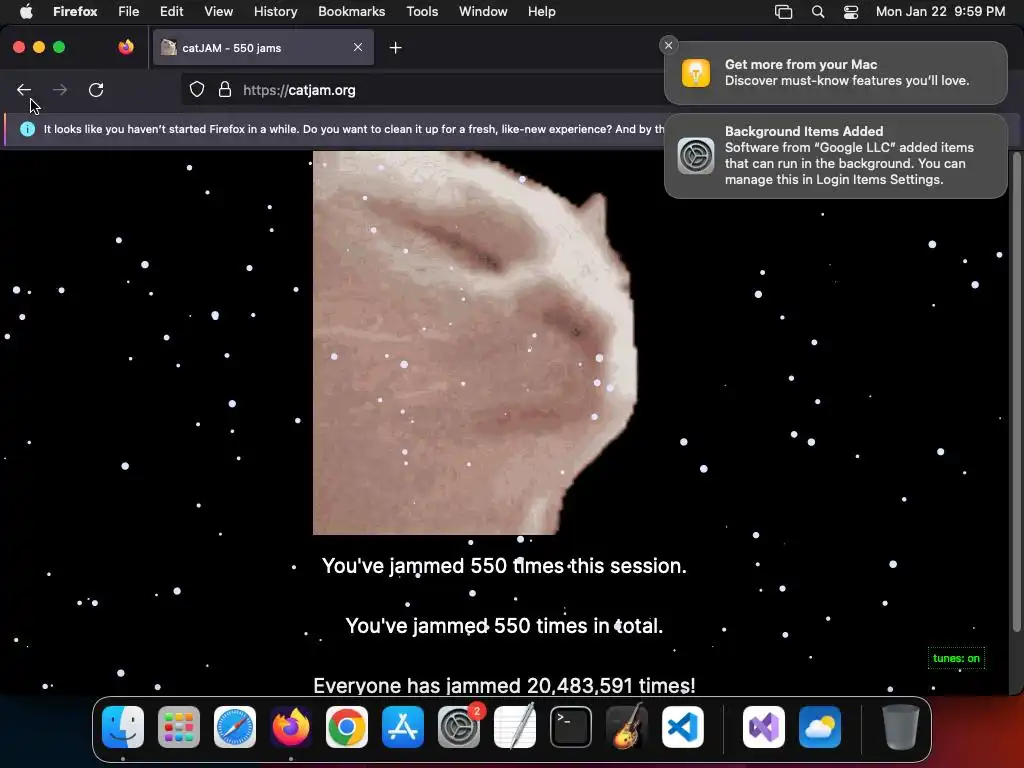The width and height of the screenshot is (1024, 768).
Task: Click the Everyone has jammed 20,483,591 times text
Action: 504,686
